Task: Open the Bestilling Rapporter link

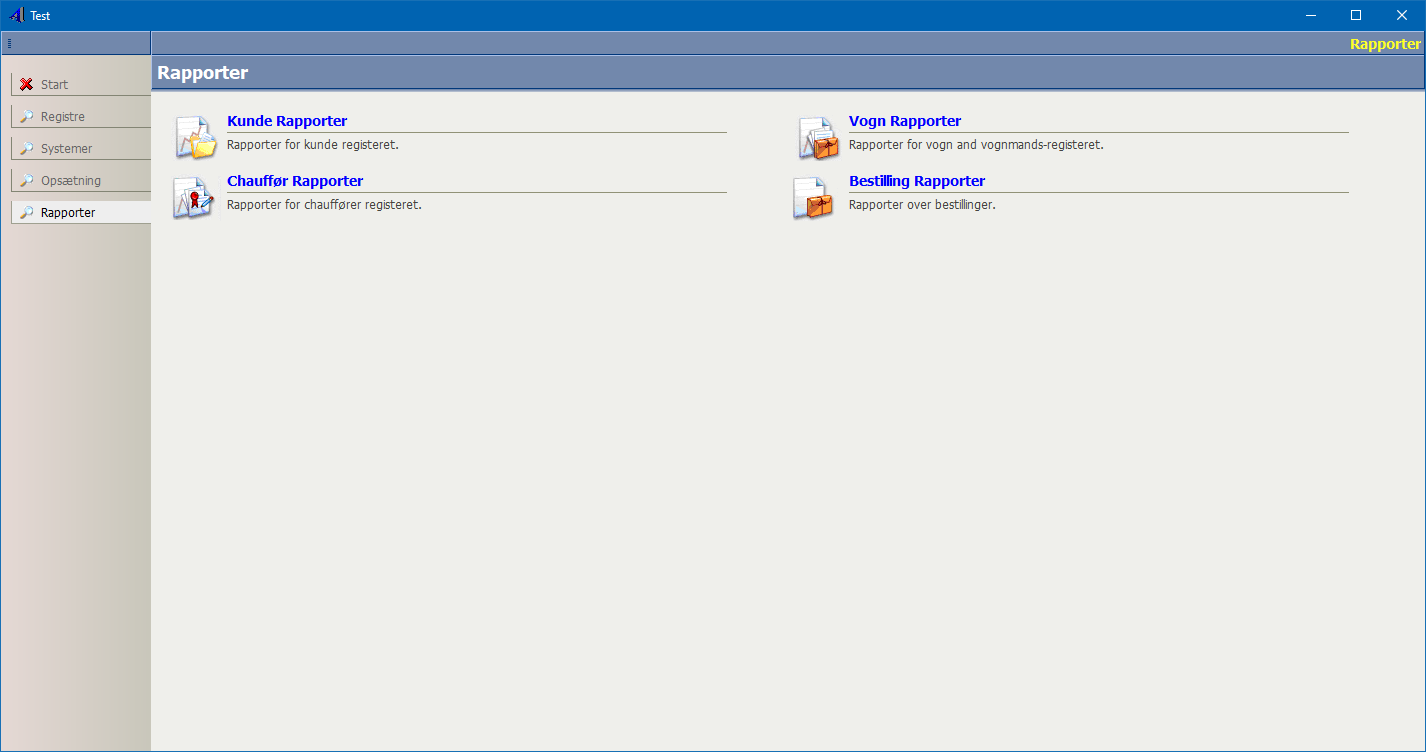Action: pos(917,181)
